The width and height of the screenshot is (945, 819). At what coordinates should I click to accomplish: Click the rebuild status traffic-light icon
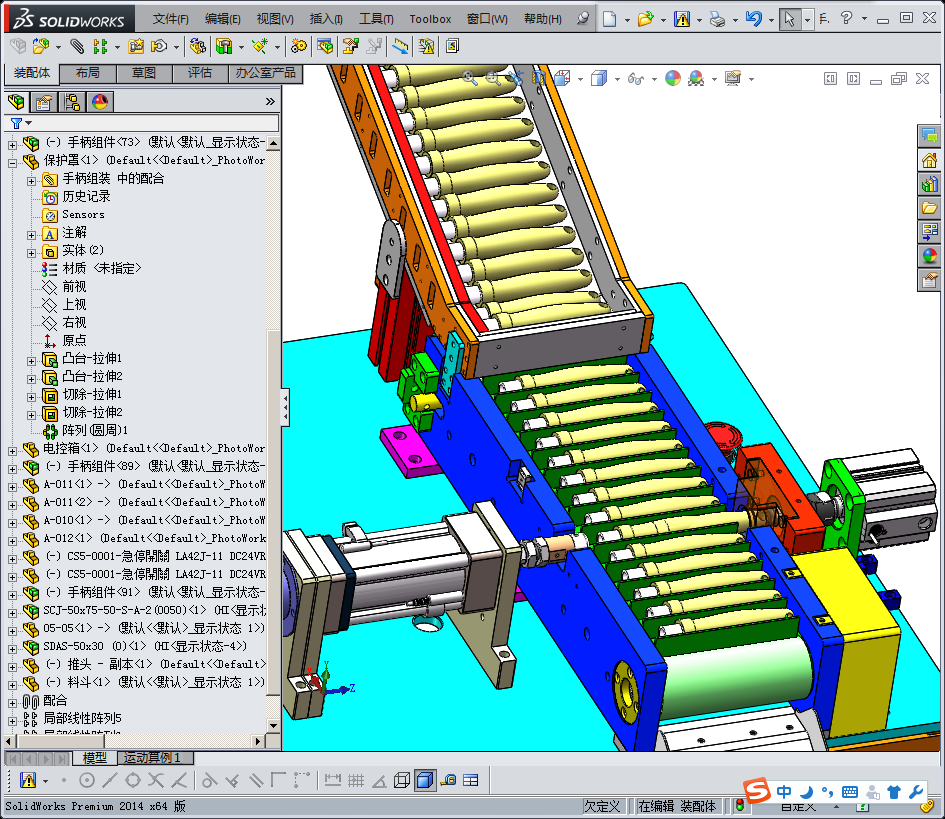pos(740,805)
